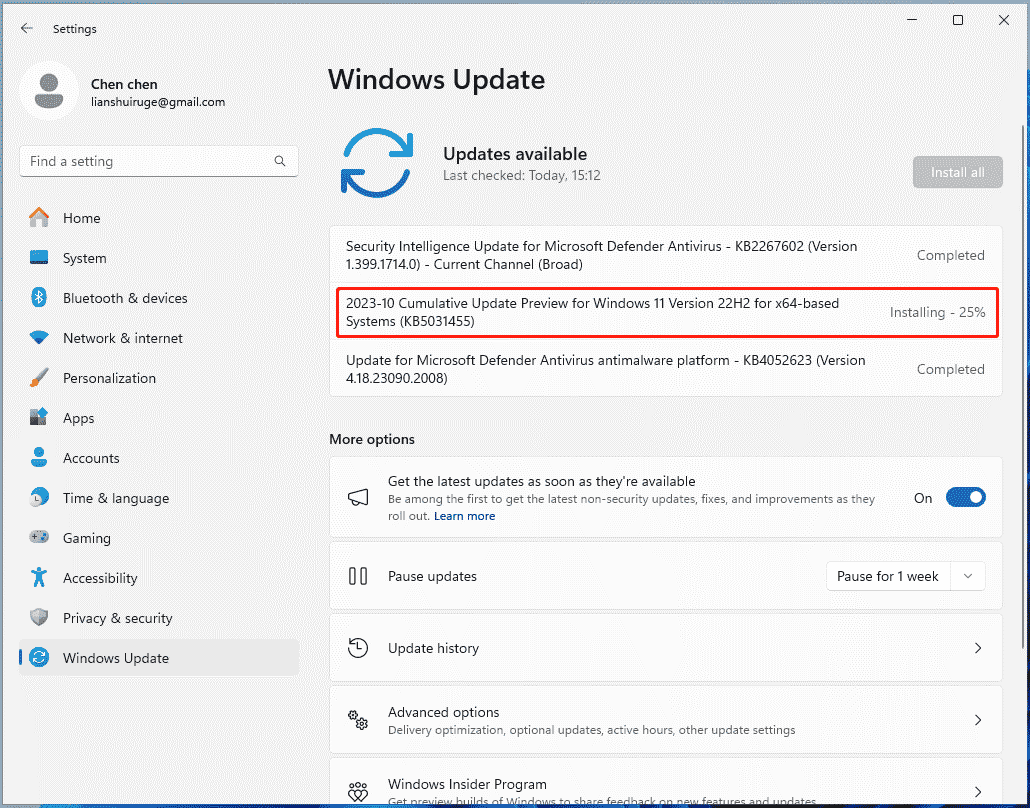Click the Time & language clock icon
This screenshot has width=1030, height=808.
point(39,497)
